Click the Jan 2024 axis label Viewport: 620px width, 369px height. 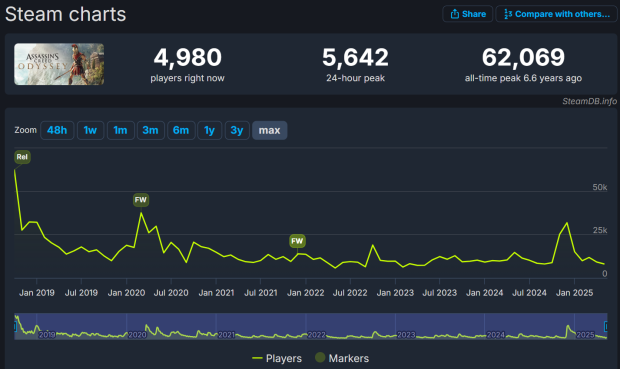coord(484,293)
